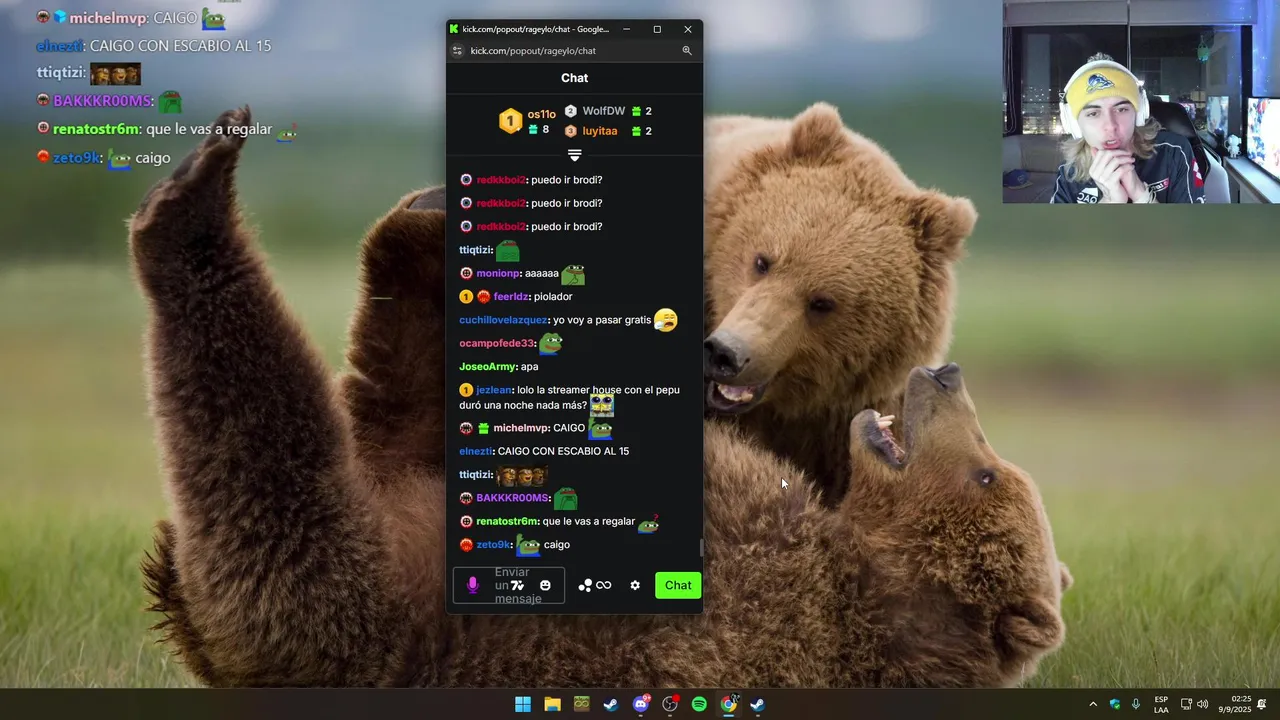The width and height of the screenshot is (1280, 720).
Task: Open the Minecraft taskbar icon
Action: (x=582, y=704)
